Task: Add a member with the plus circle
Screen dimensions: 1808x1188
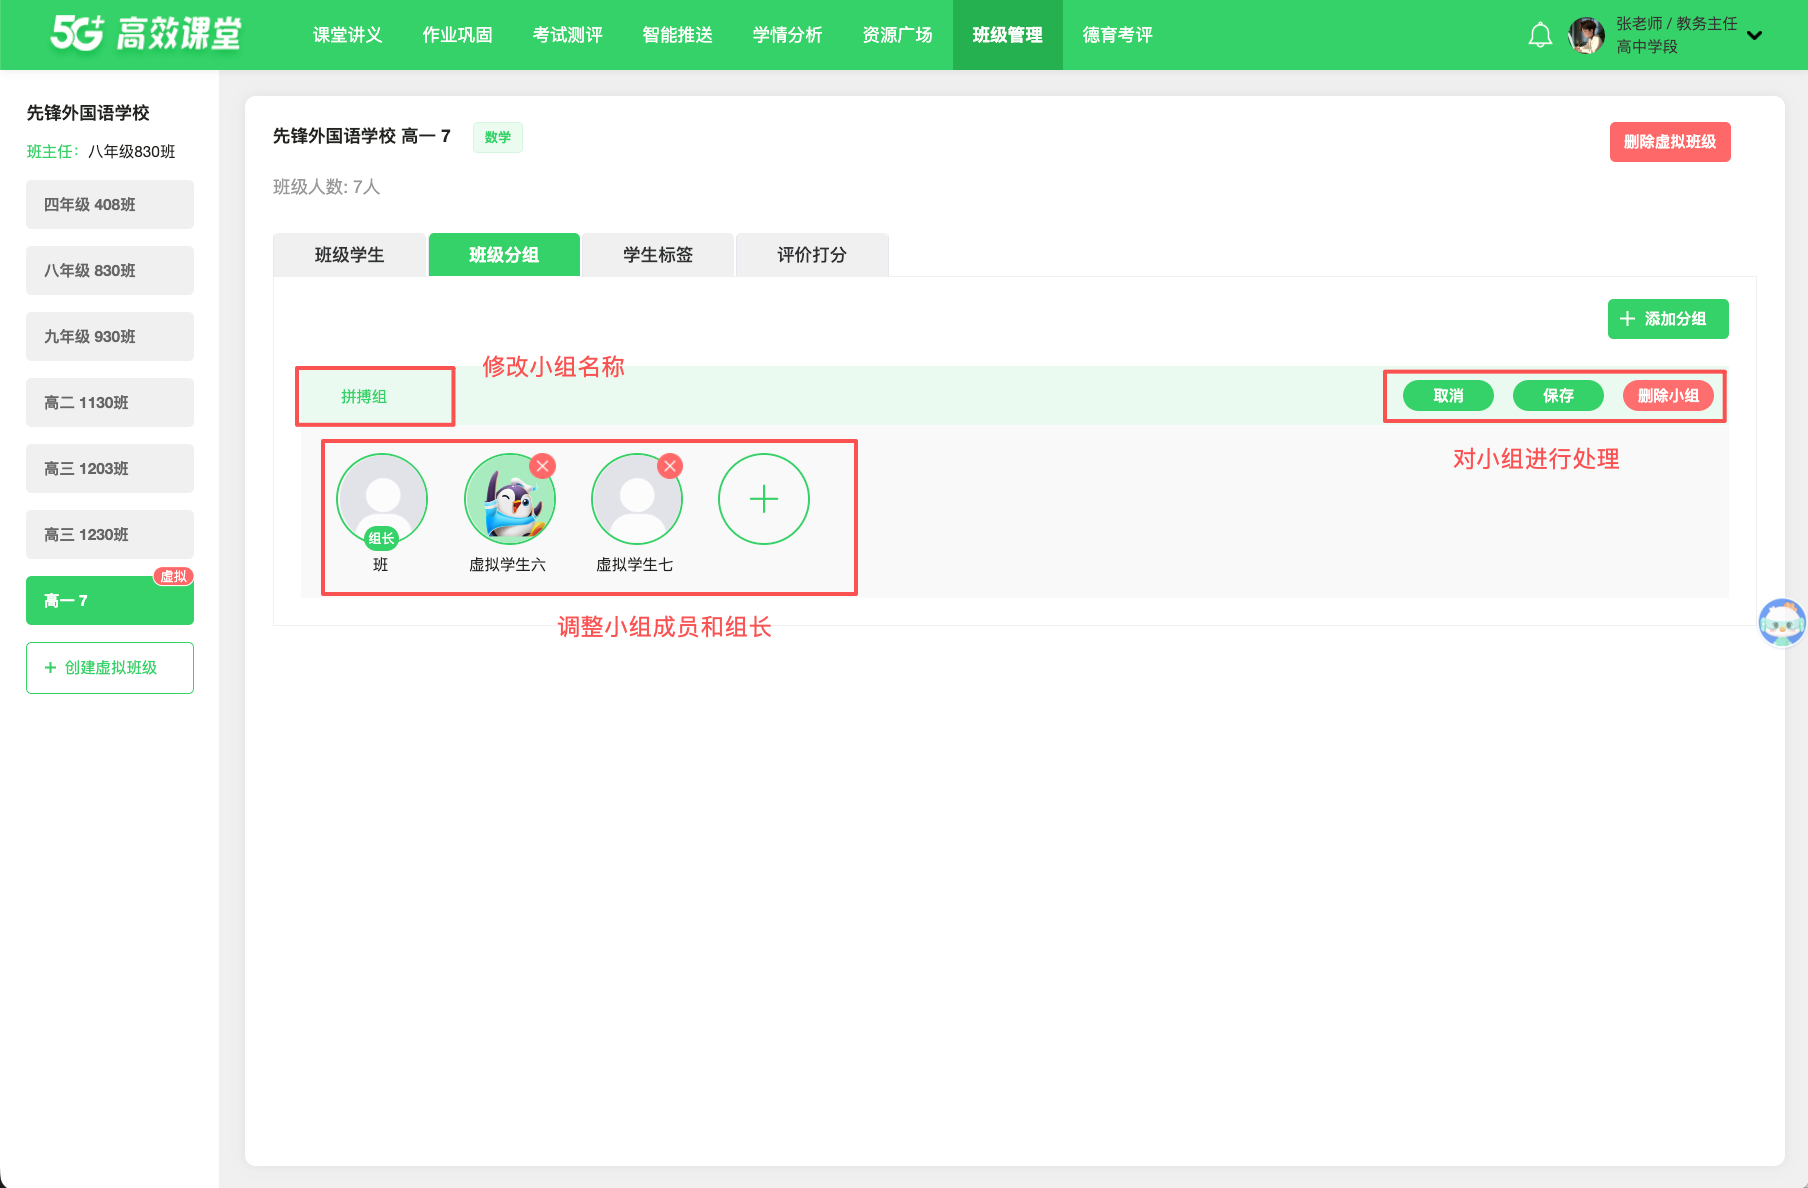Action: click(x=764, y=499)
